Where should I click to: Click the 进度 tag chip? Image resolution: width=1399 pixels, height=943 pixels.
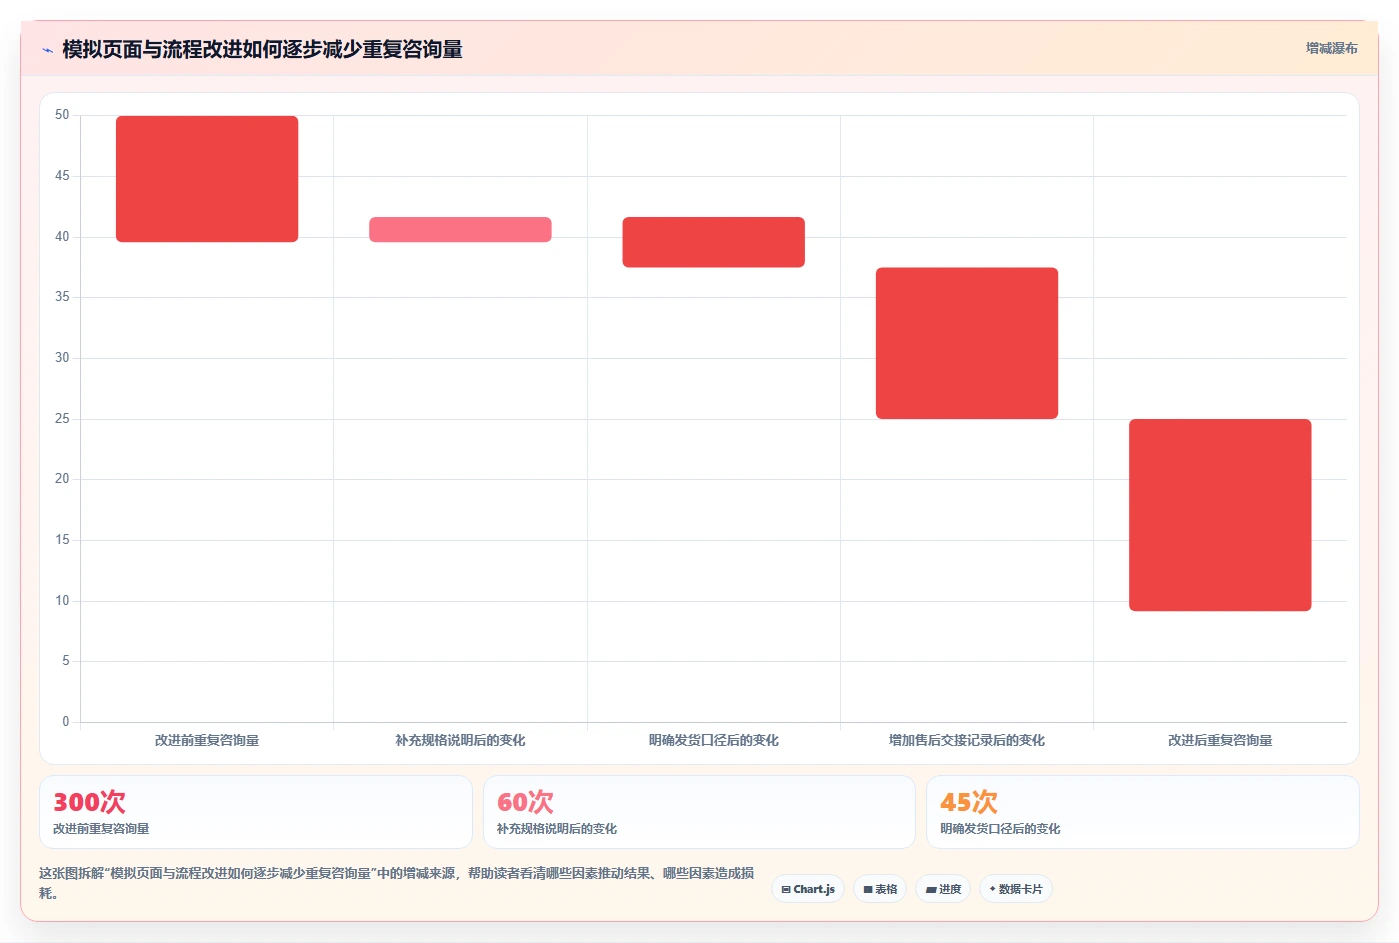click(943, 889)
